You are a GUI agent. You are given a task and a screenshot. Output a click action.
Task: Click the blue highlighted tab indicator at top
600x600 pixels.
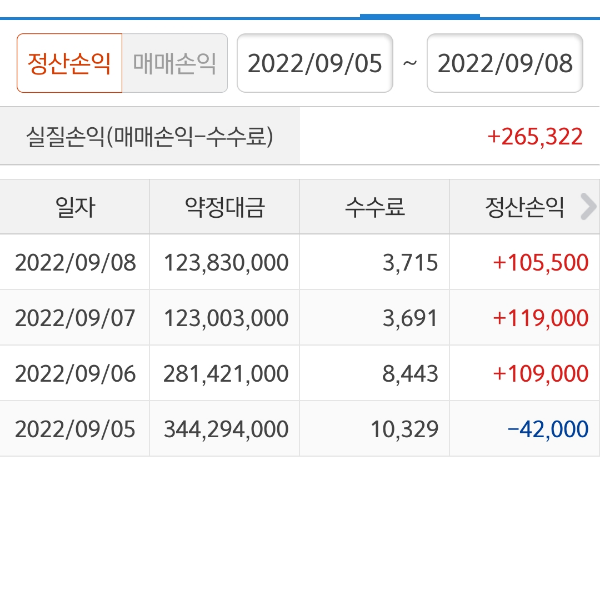(420, 15)
